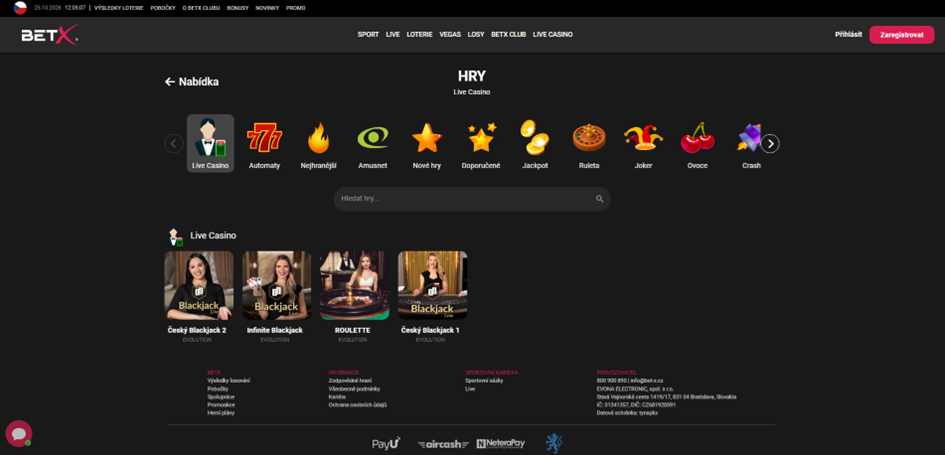Select the Nové hry star icon
Screen dimensions: 945x455
[x=427, y=138]
